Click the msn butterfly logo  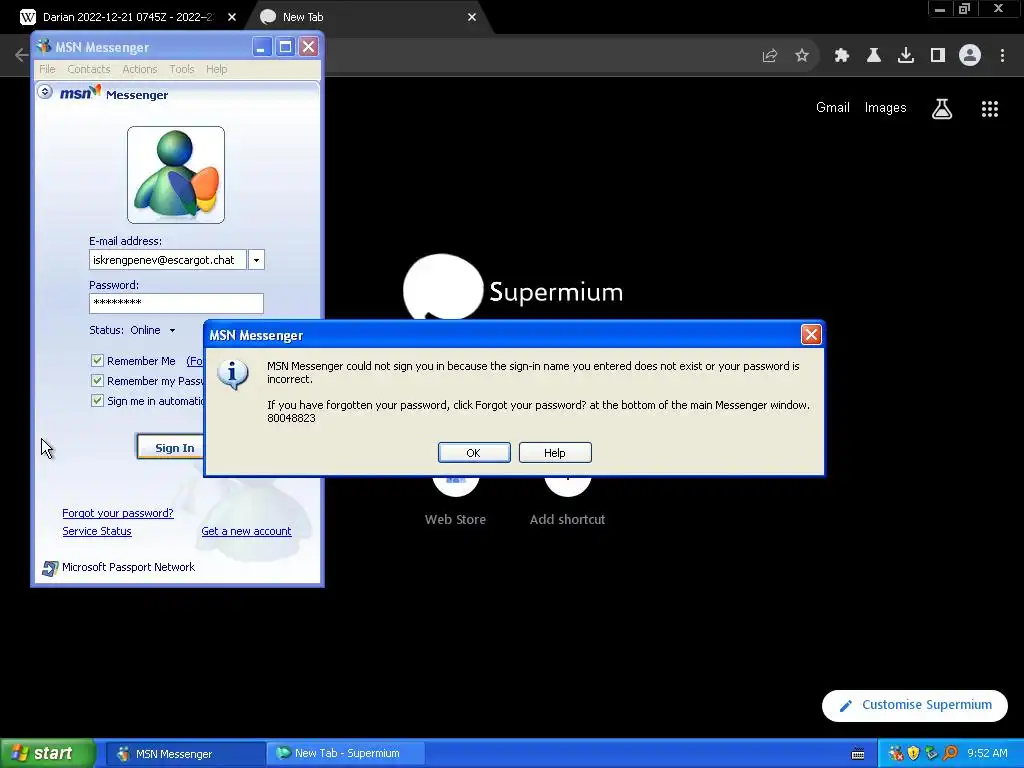coord(81,93)
